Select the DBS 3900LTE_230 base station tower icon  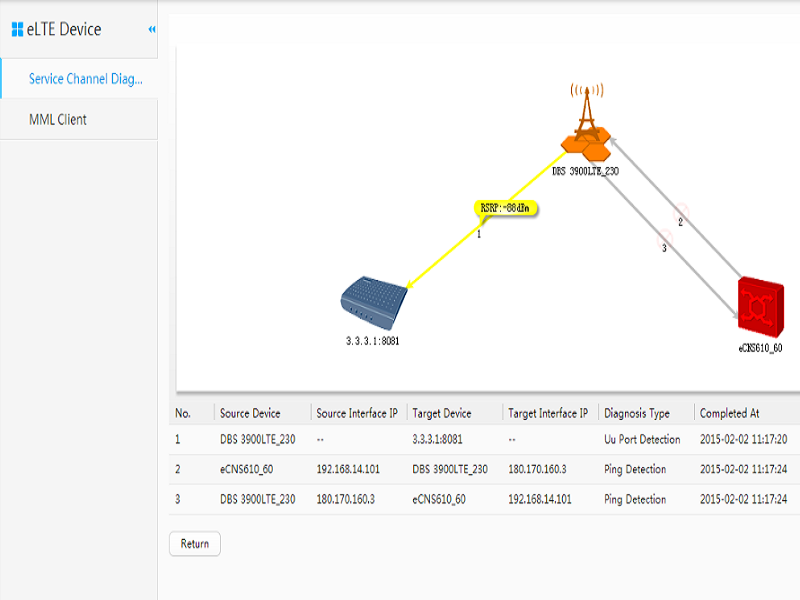(586, 123)
